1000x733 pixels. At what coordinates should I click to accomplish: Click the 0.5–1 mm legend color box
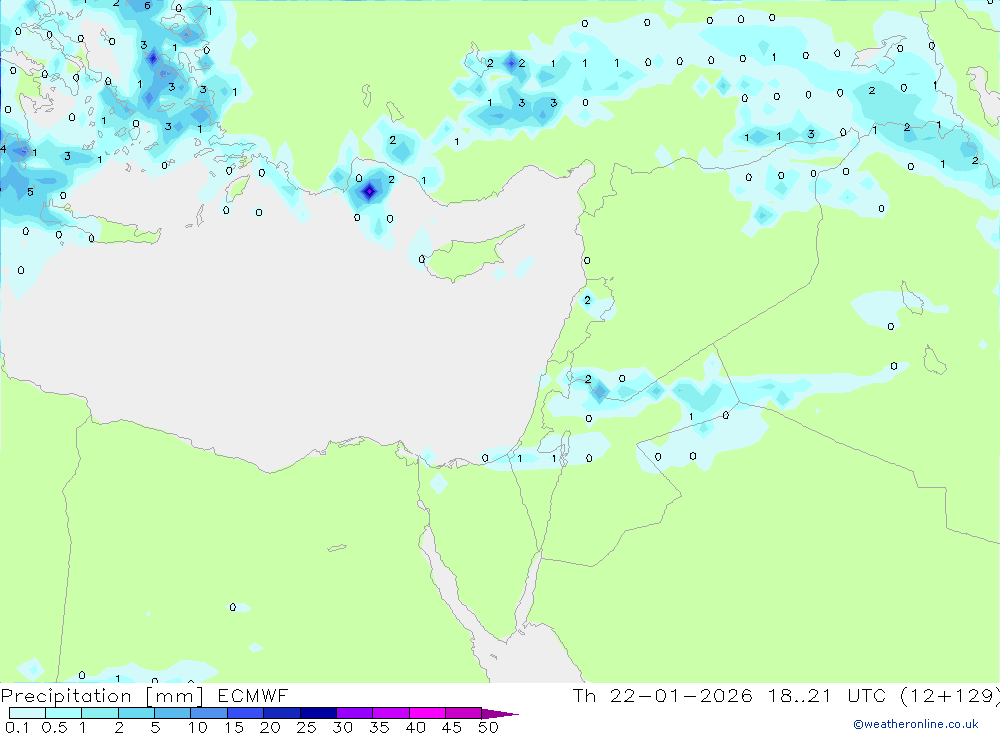(x=64, y=713)
